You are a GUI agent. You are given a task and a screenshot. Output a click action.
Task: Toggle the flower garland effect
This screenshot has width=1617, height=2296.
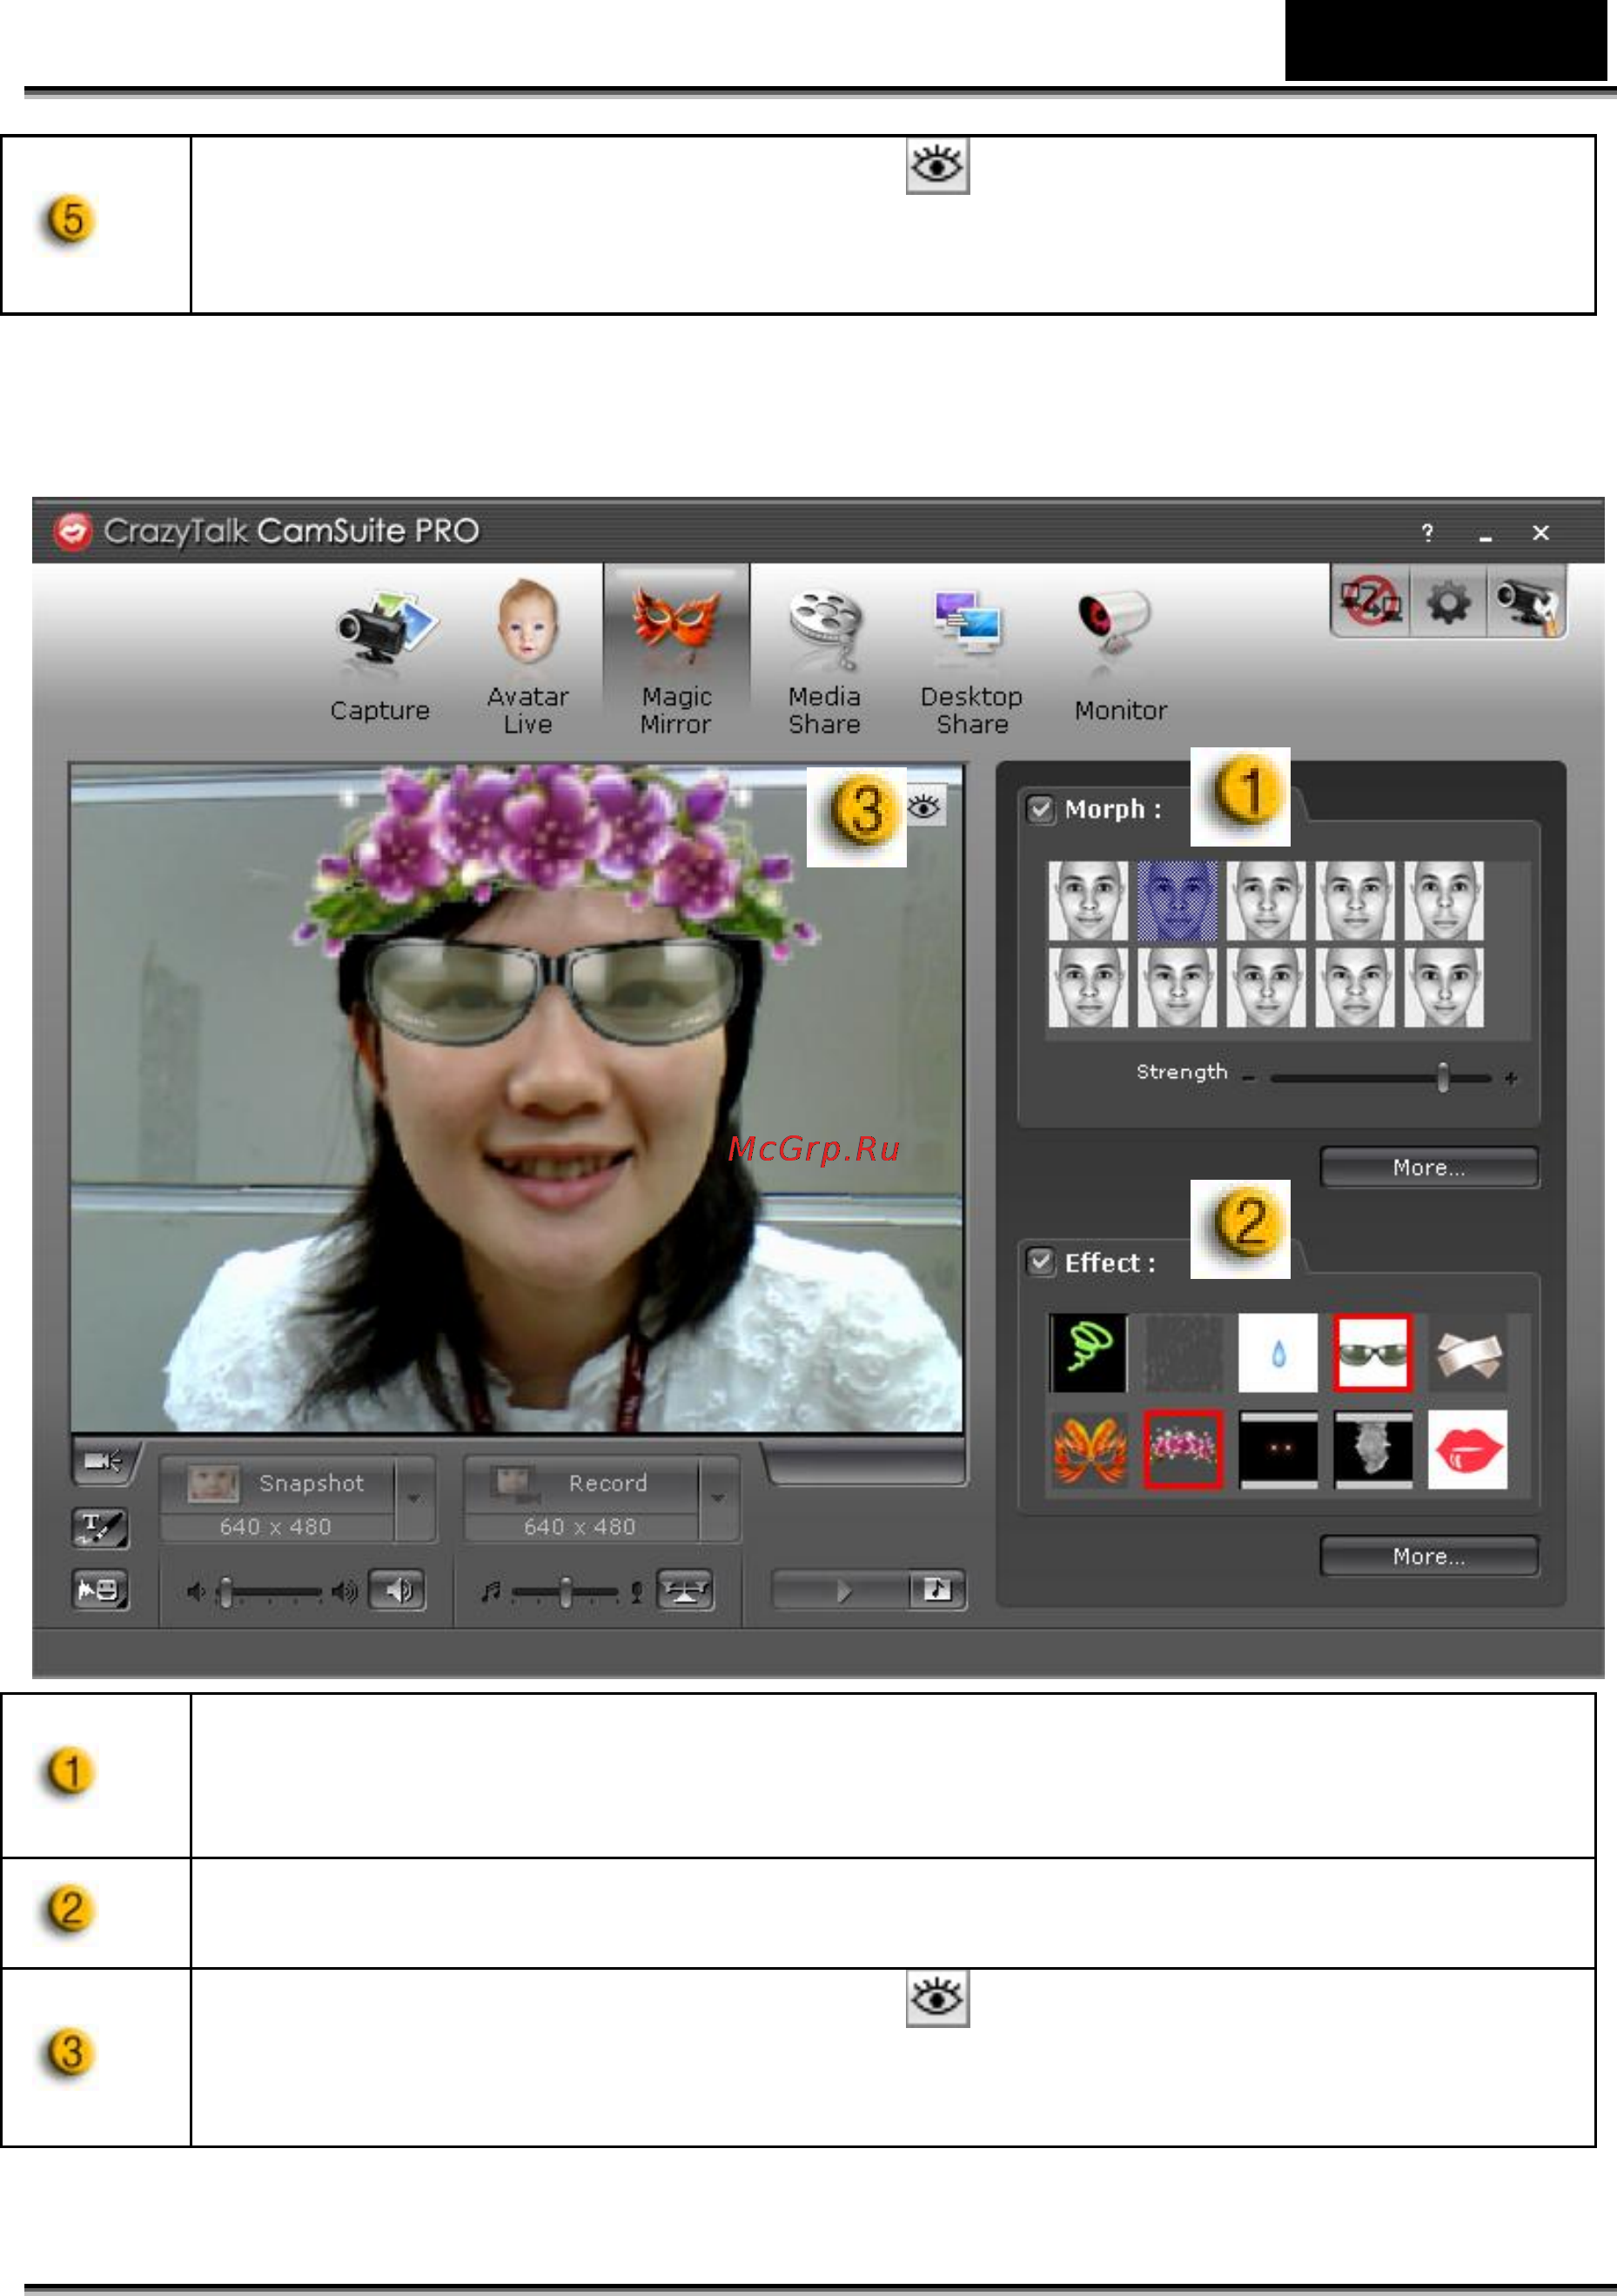(1182, 1450)
